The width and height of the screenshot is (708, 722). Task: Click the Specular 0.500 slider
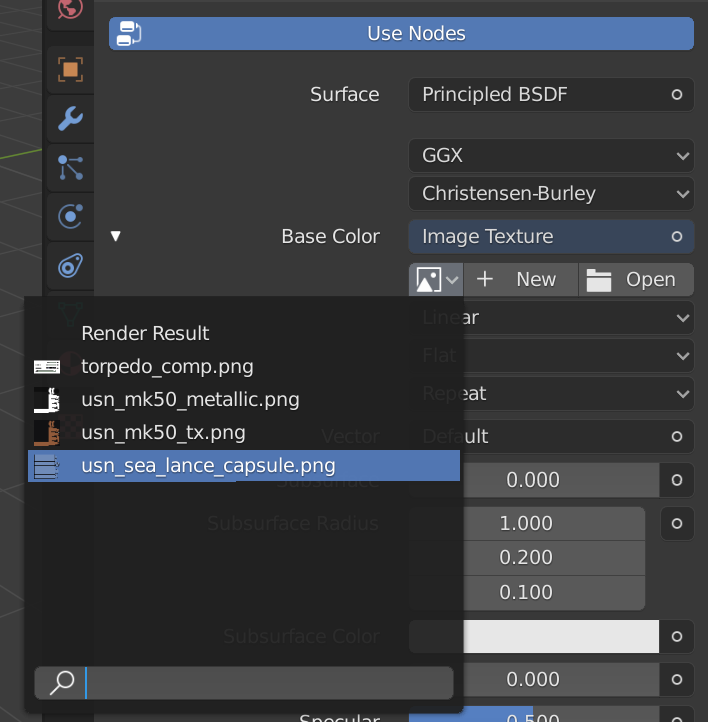534,714
